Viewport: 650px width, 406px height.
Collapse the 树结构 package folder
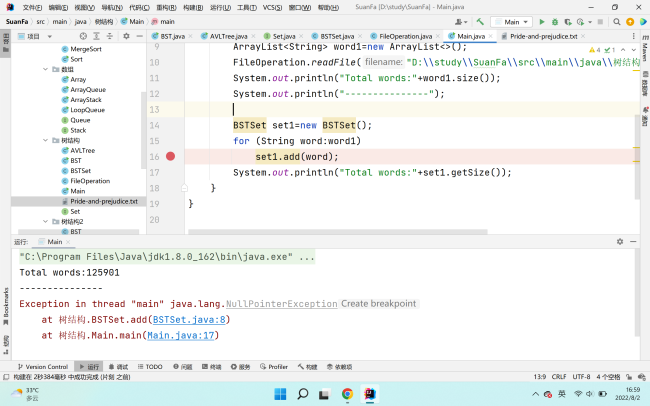tap(46, 141)
